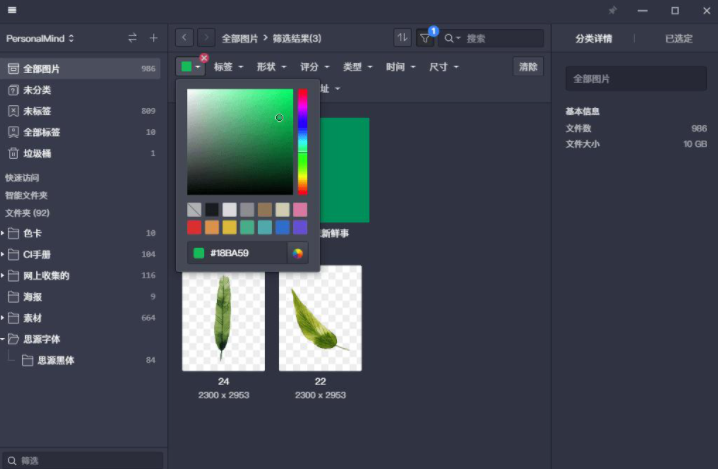Open the color wheel picker button

pyautogui.click(x=298, y=253)
